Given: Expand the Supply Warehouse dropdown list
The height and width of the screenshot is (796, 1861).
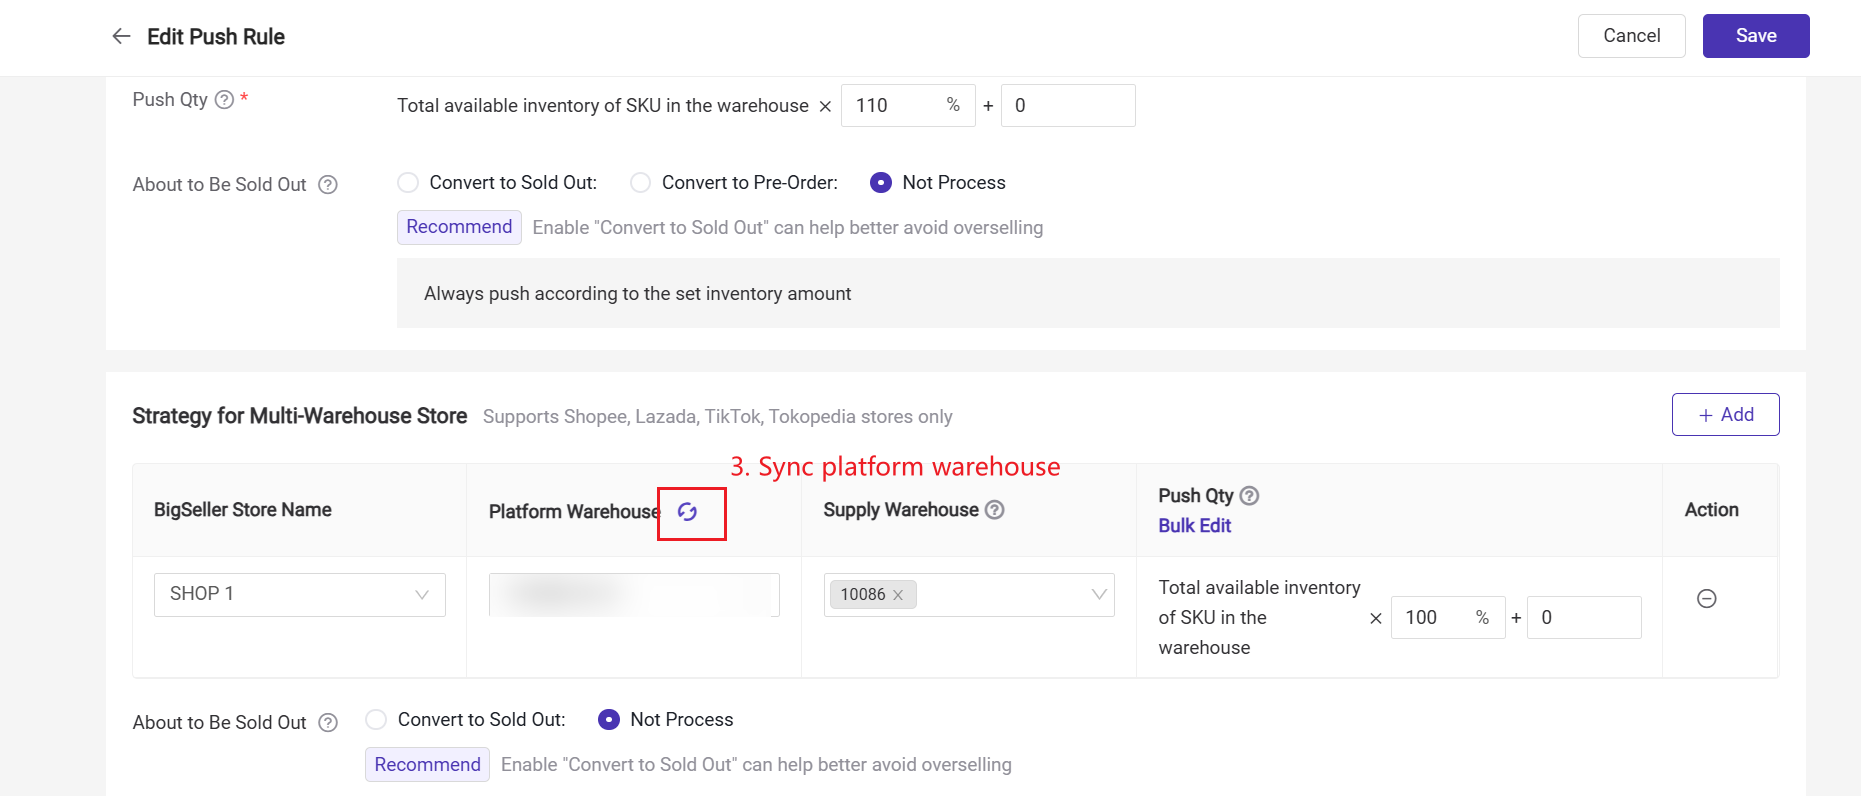Looking at the screenshot, I should click(1098, 595).
